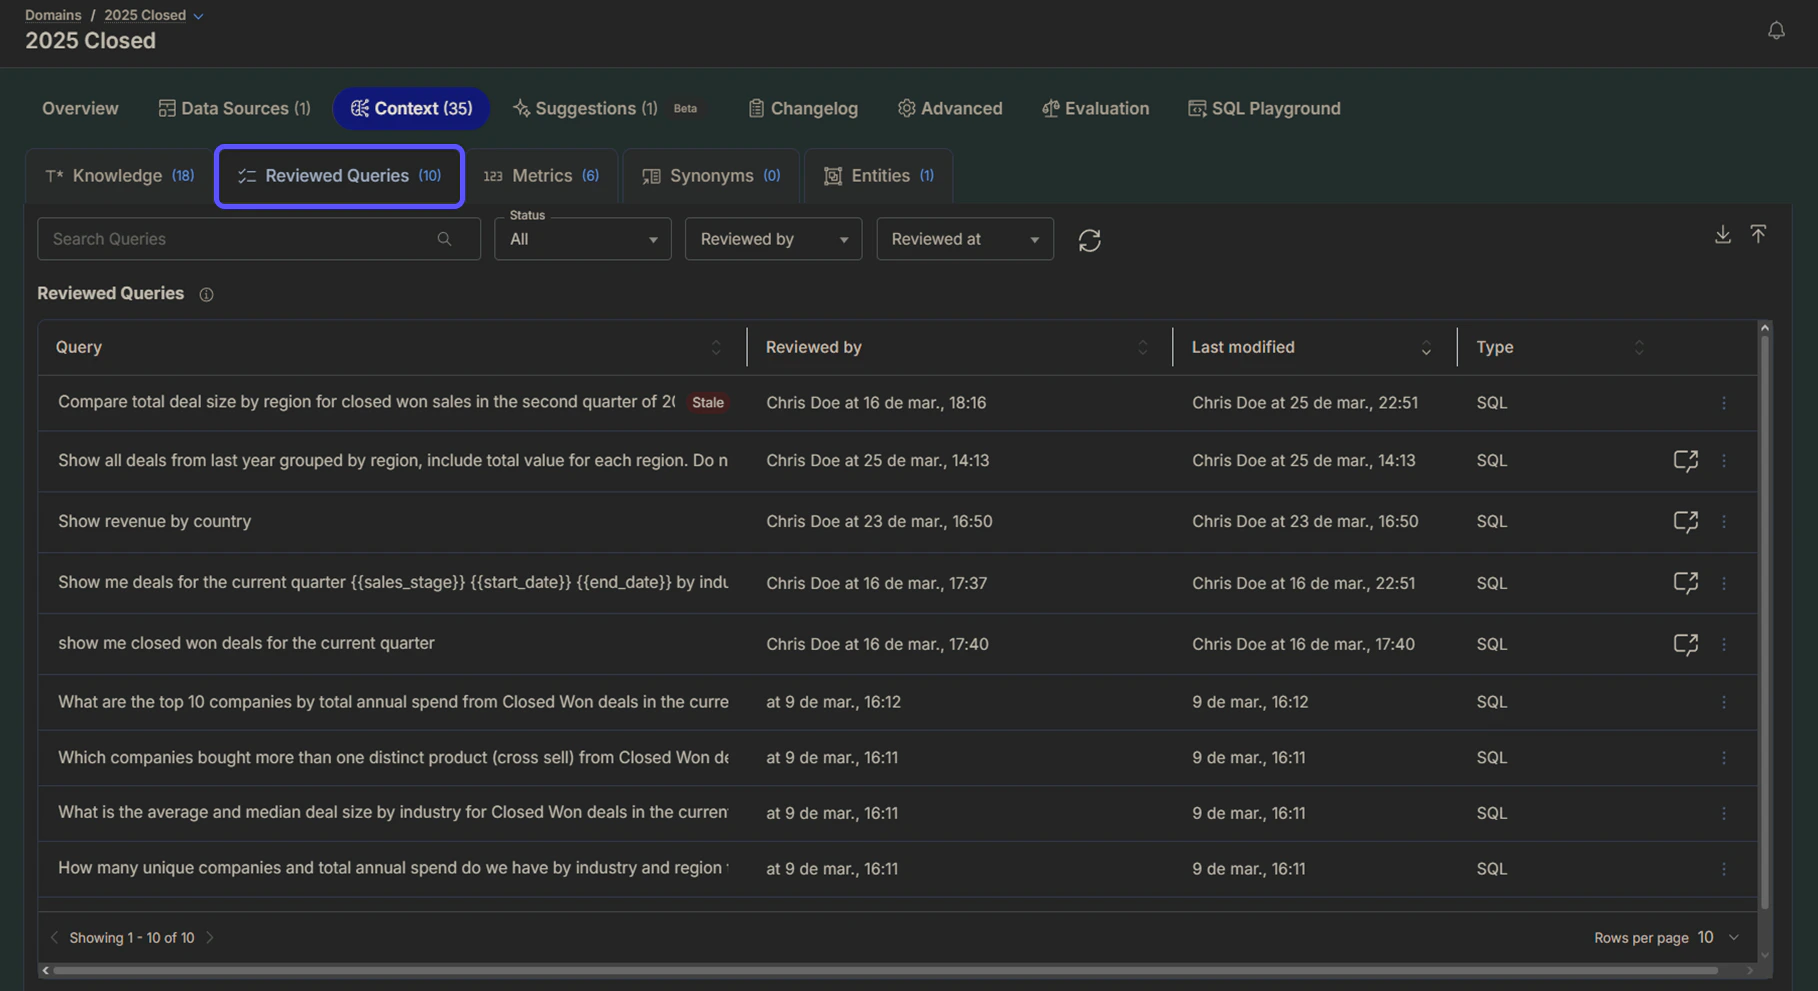Screen dimensions: 1818x991
Task: Select the Context (35) tab
Action: click(411, 108)
